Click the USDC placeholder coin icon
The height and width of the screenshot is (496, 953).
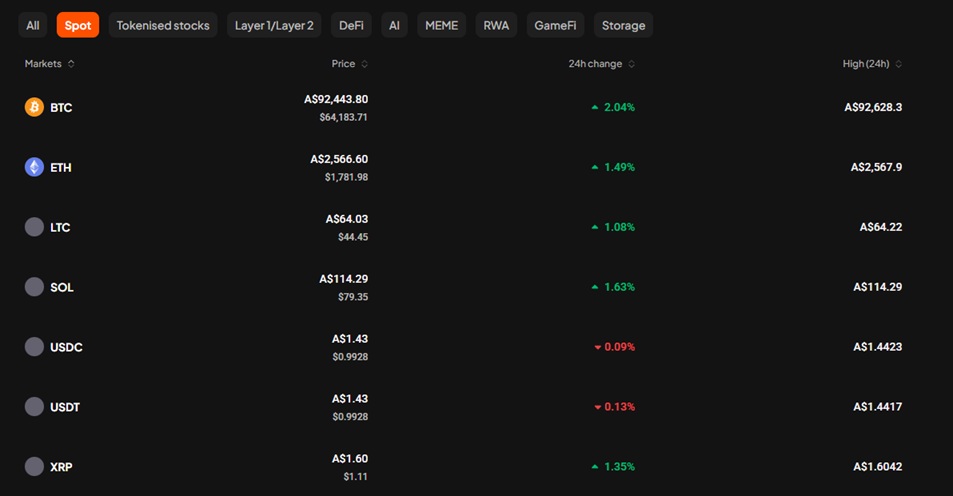(x=34, y=346)
